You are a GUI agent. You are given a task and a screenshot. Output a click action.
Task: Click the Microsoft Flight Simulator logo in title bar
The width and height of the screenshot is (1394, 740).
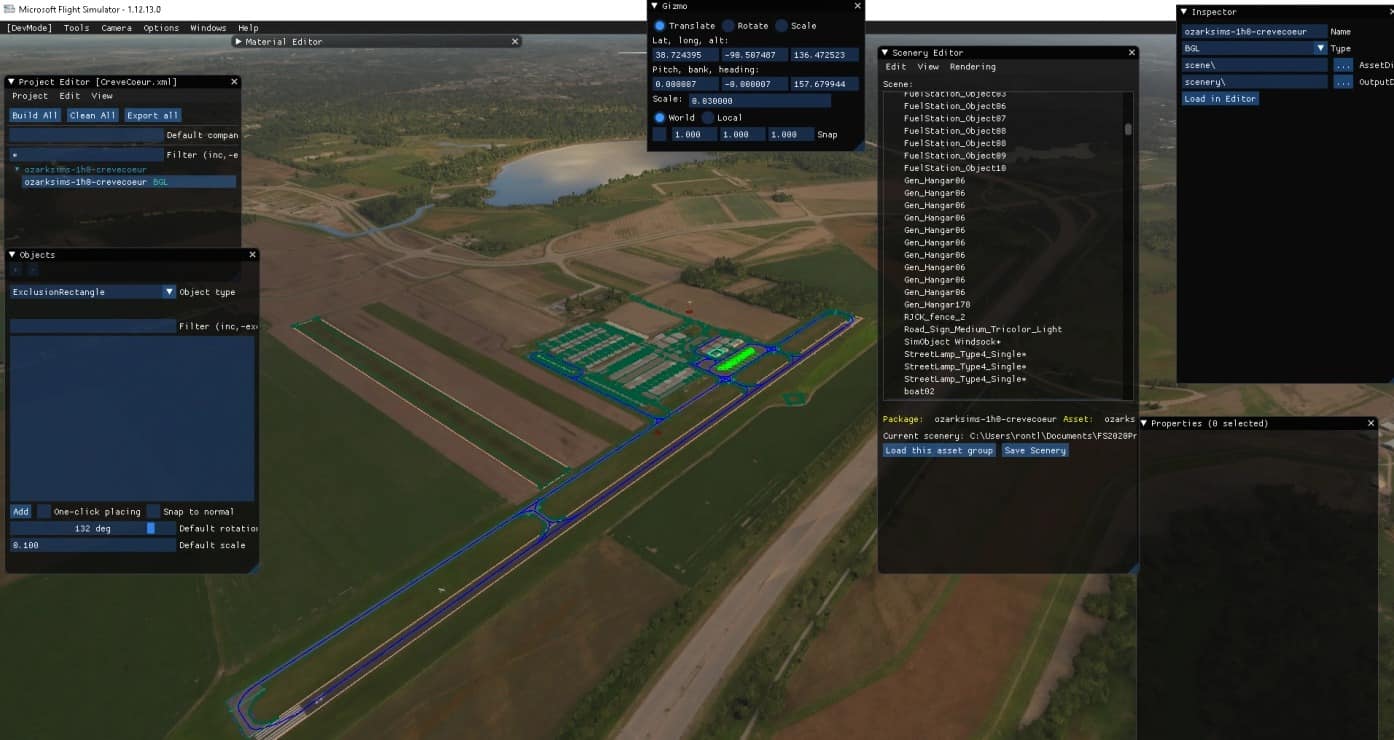pos(8,8)
